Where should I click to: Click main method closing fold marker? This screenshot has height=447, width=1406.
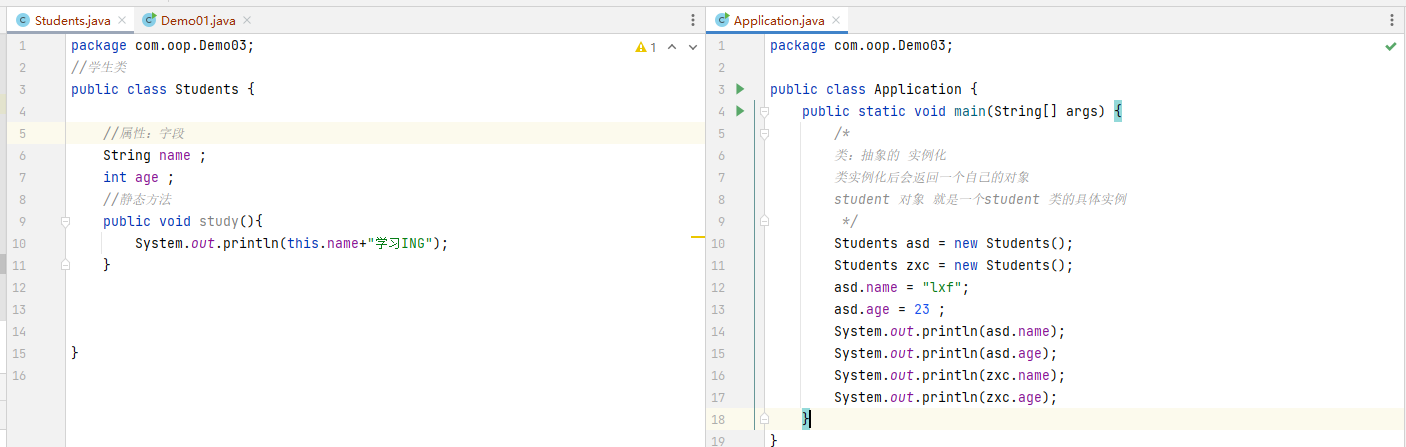(764, 419)
